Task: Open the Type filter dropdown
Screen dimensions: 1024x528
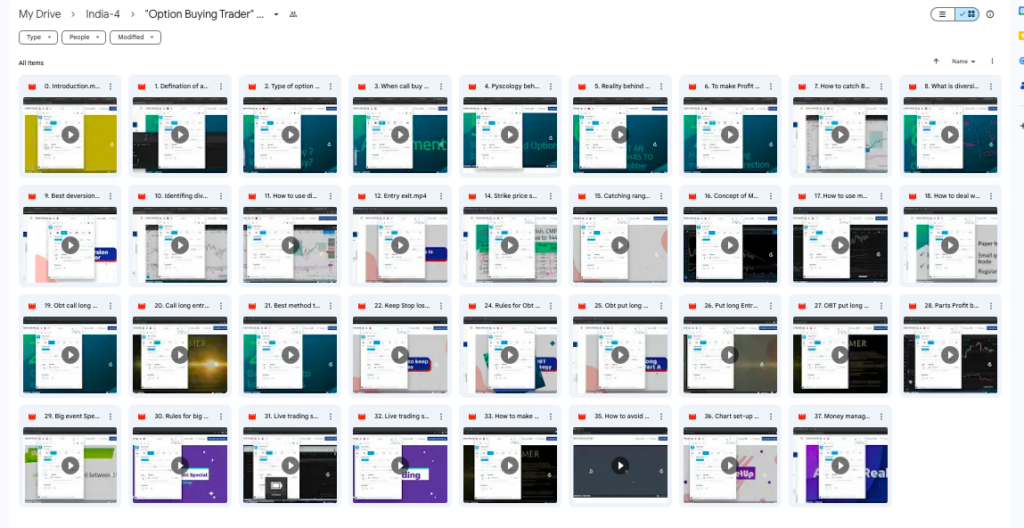Action: pos(38,37)
